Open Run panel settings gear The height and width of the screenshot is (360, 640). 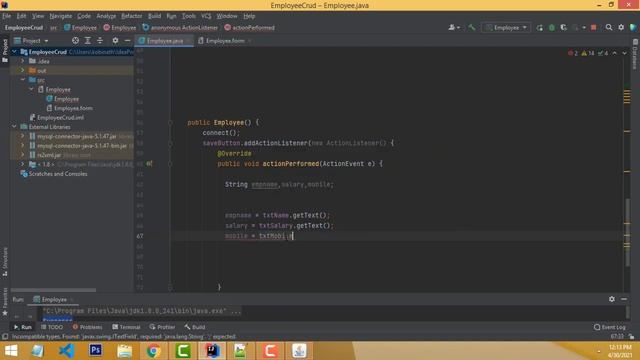tap(611, 299)
